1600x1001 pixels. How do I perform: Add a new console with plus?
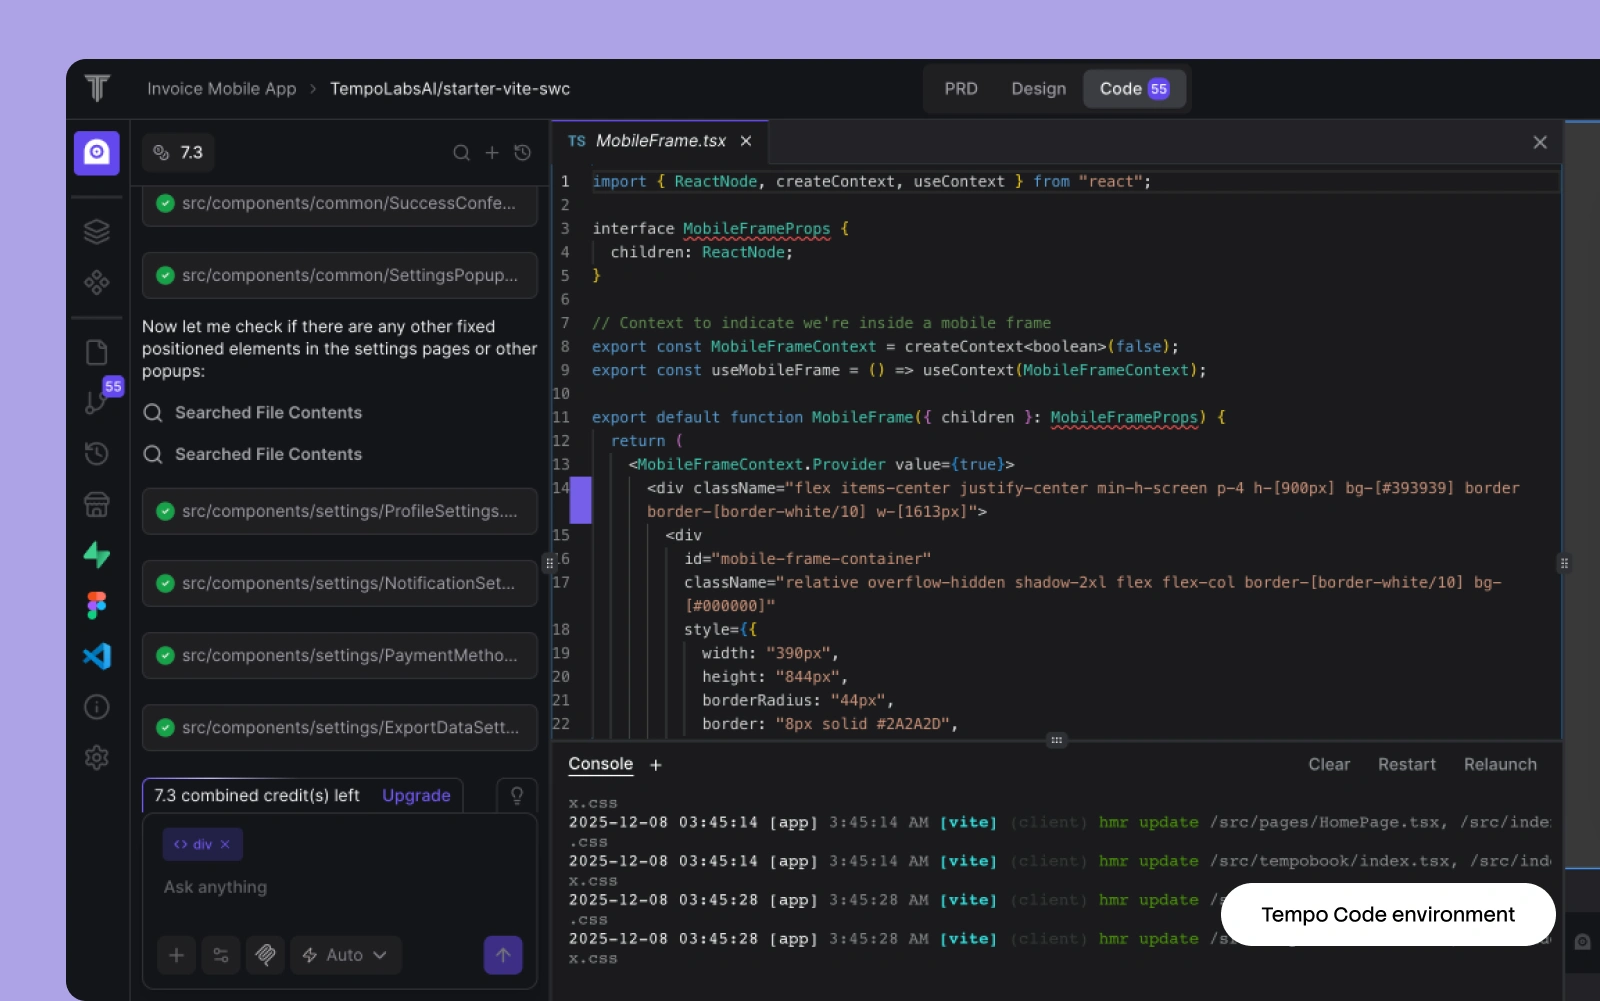(x=656, y=765)
